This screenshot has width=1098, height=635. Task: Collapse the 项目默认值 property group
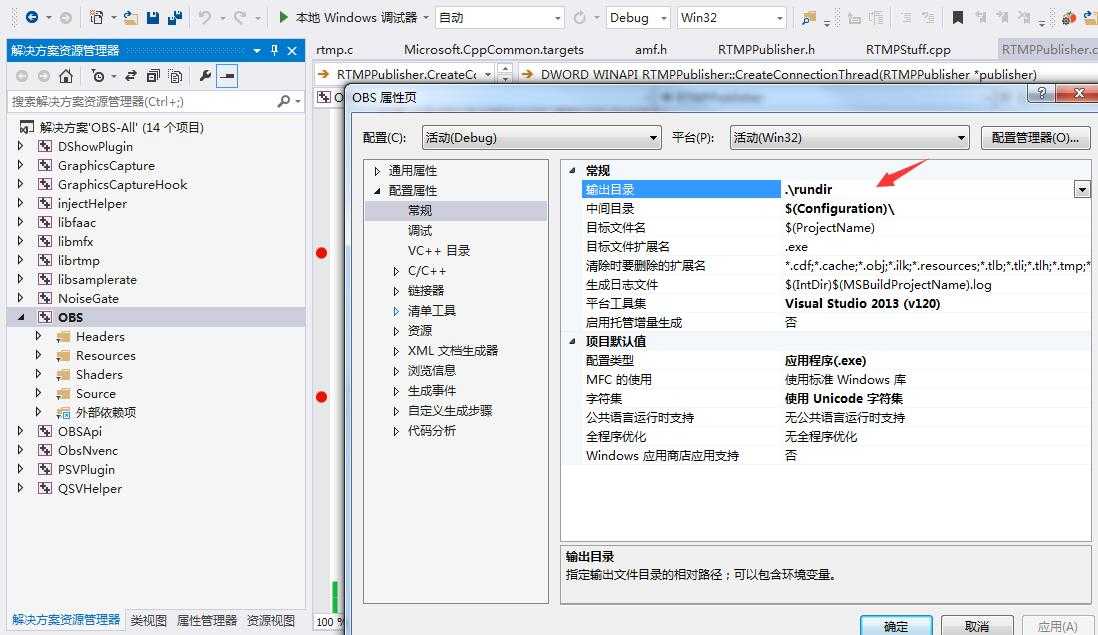(x=573, y=341)
